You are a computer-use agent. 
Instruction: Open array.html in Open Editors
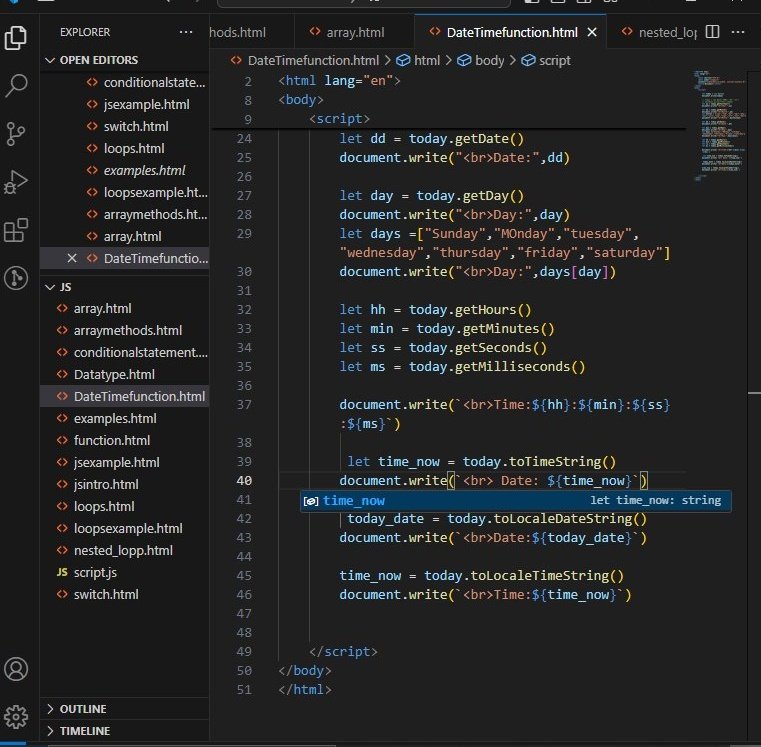(124, 236)
